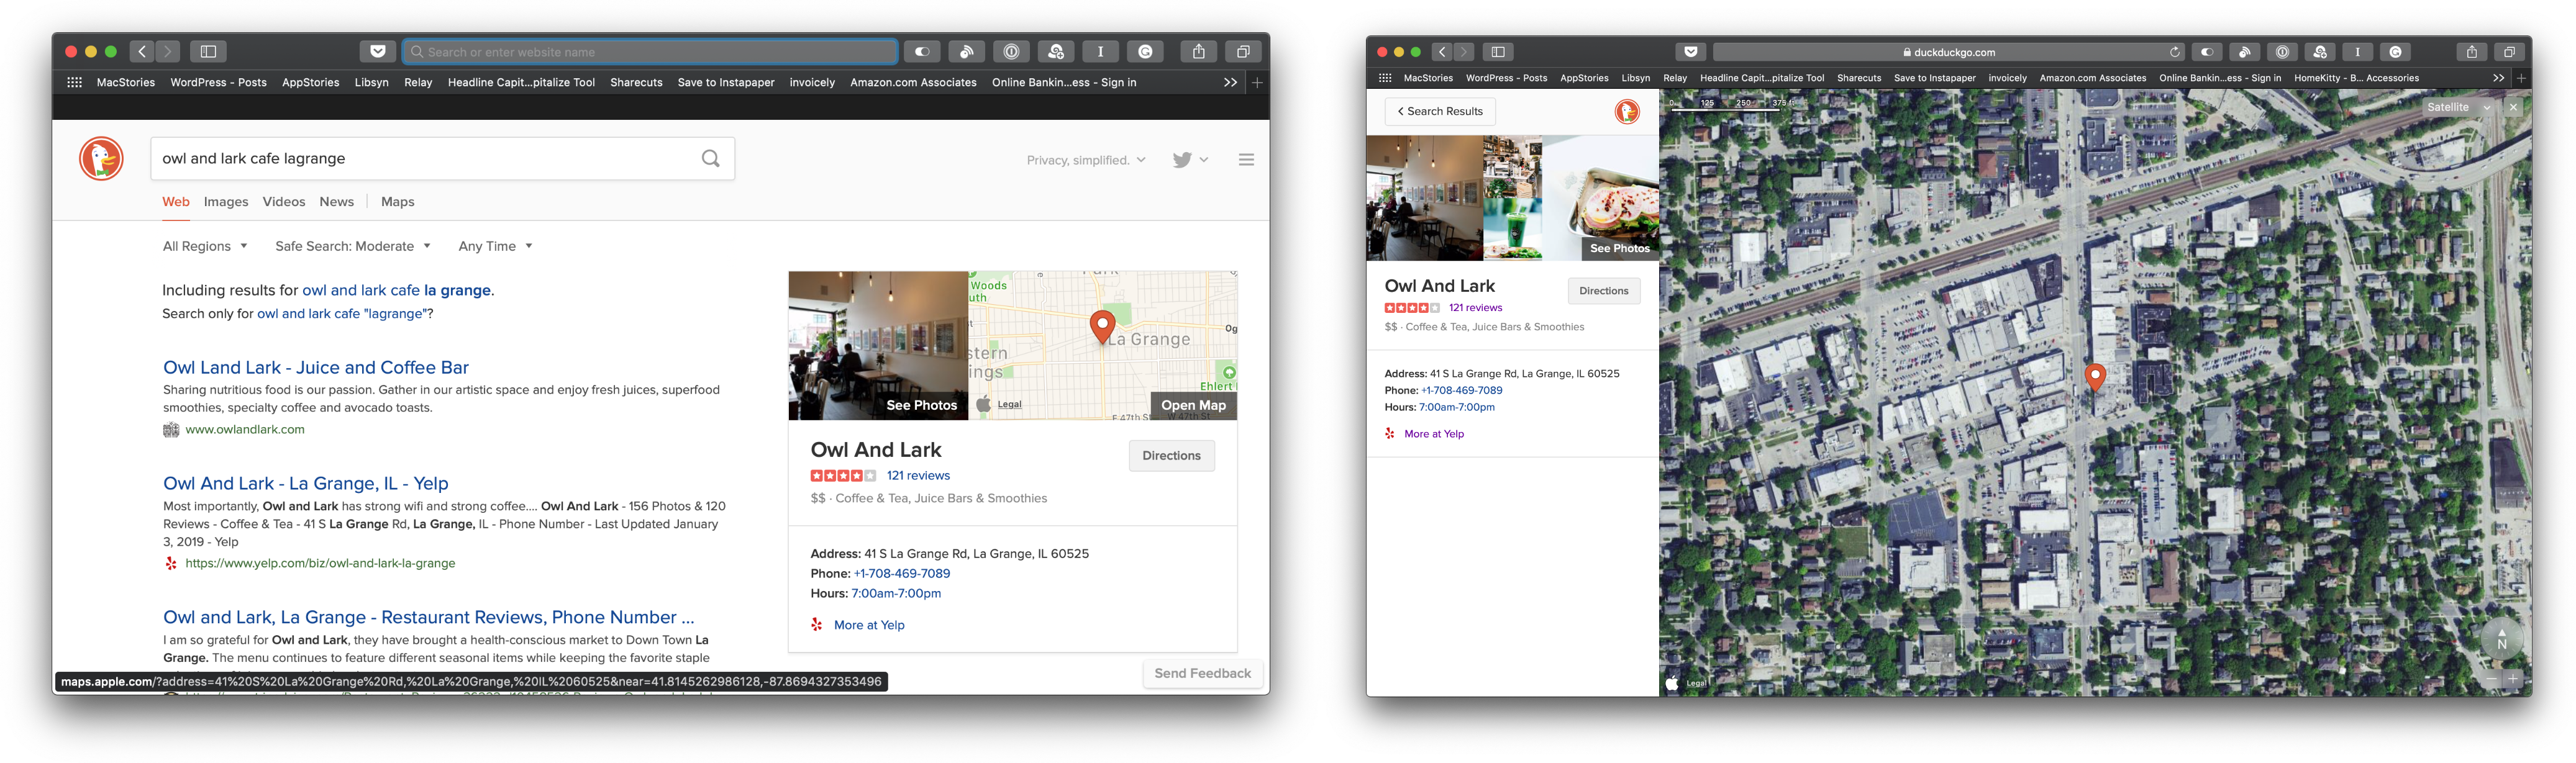Click Directions button in left window card
The image size is (2576, 763).
pyautogui.click(x=1171, y=456)
